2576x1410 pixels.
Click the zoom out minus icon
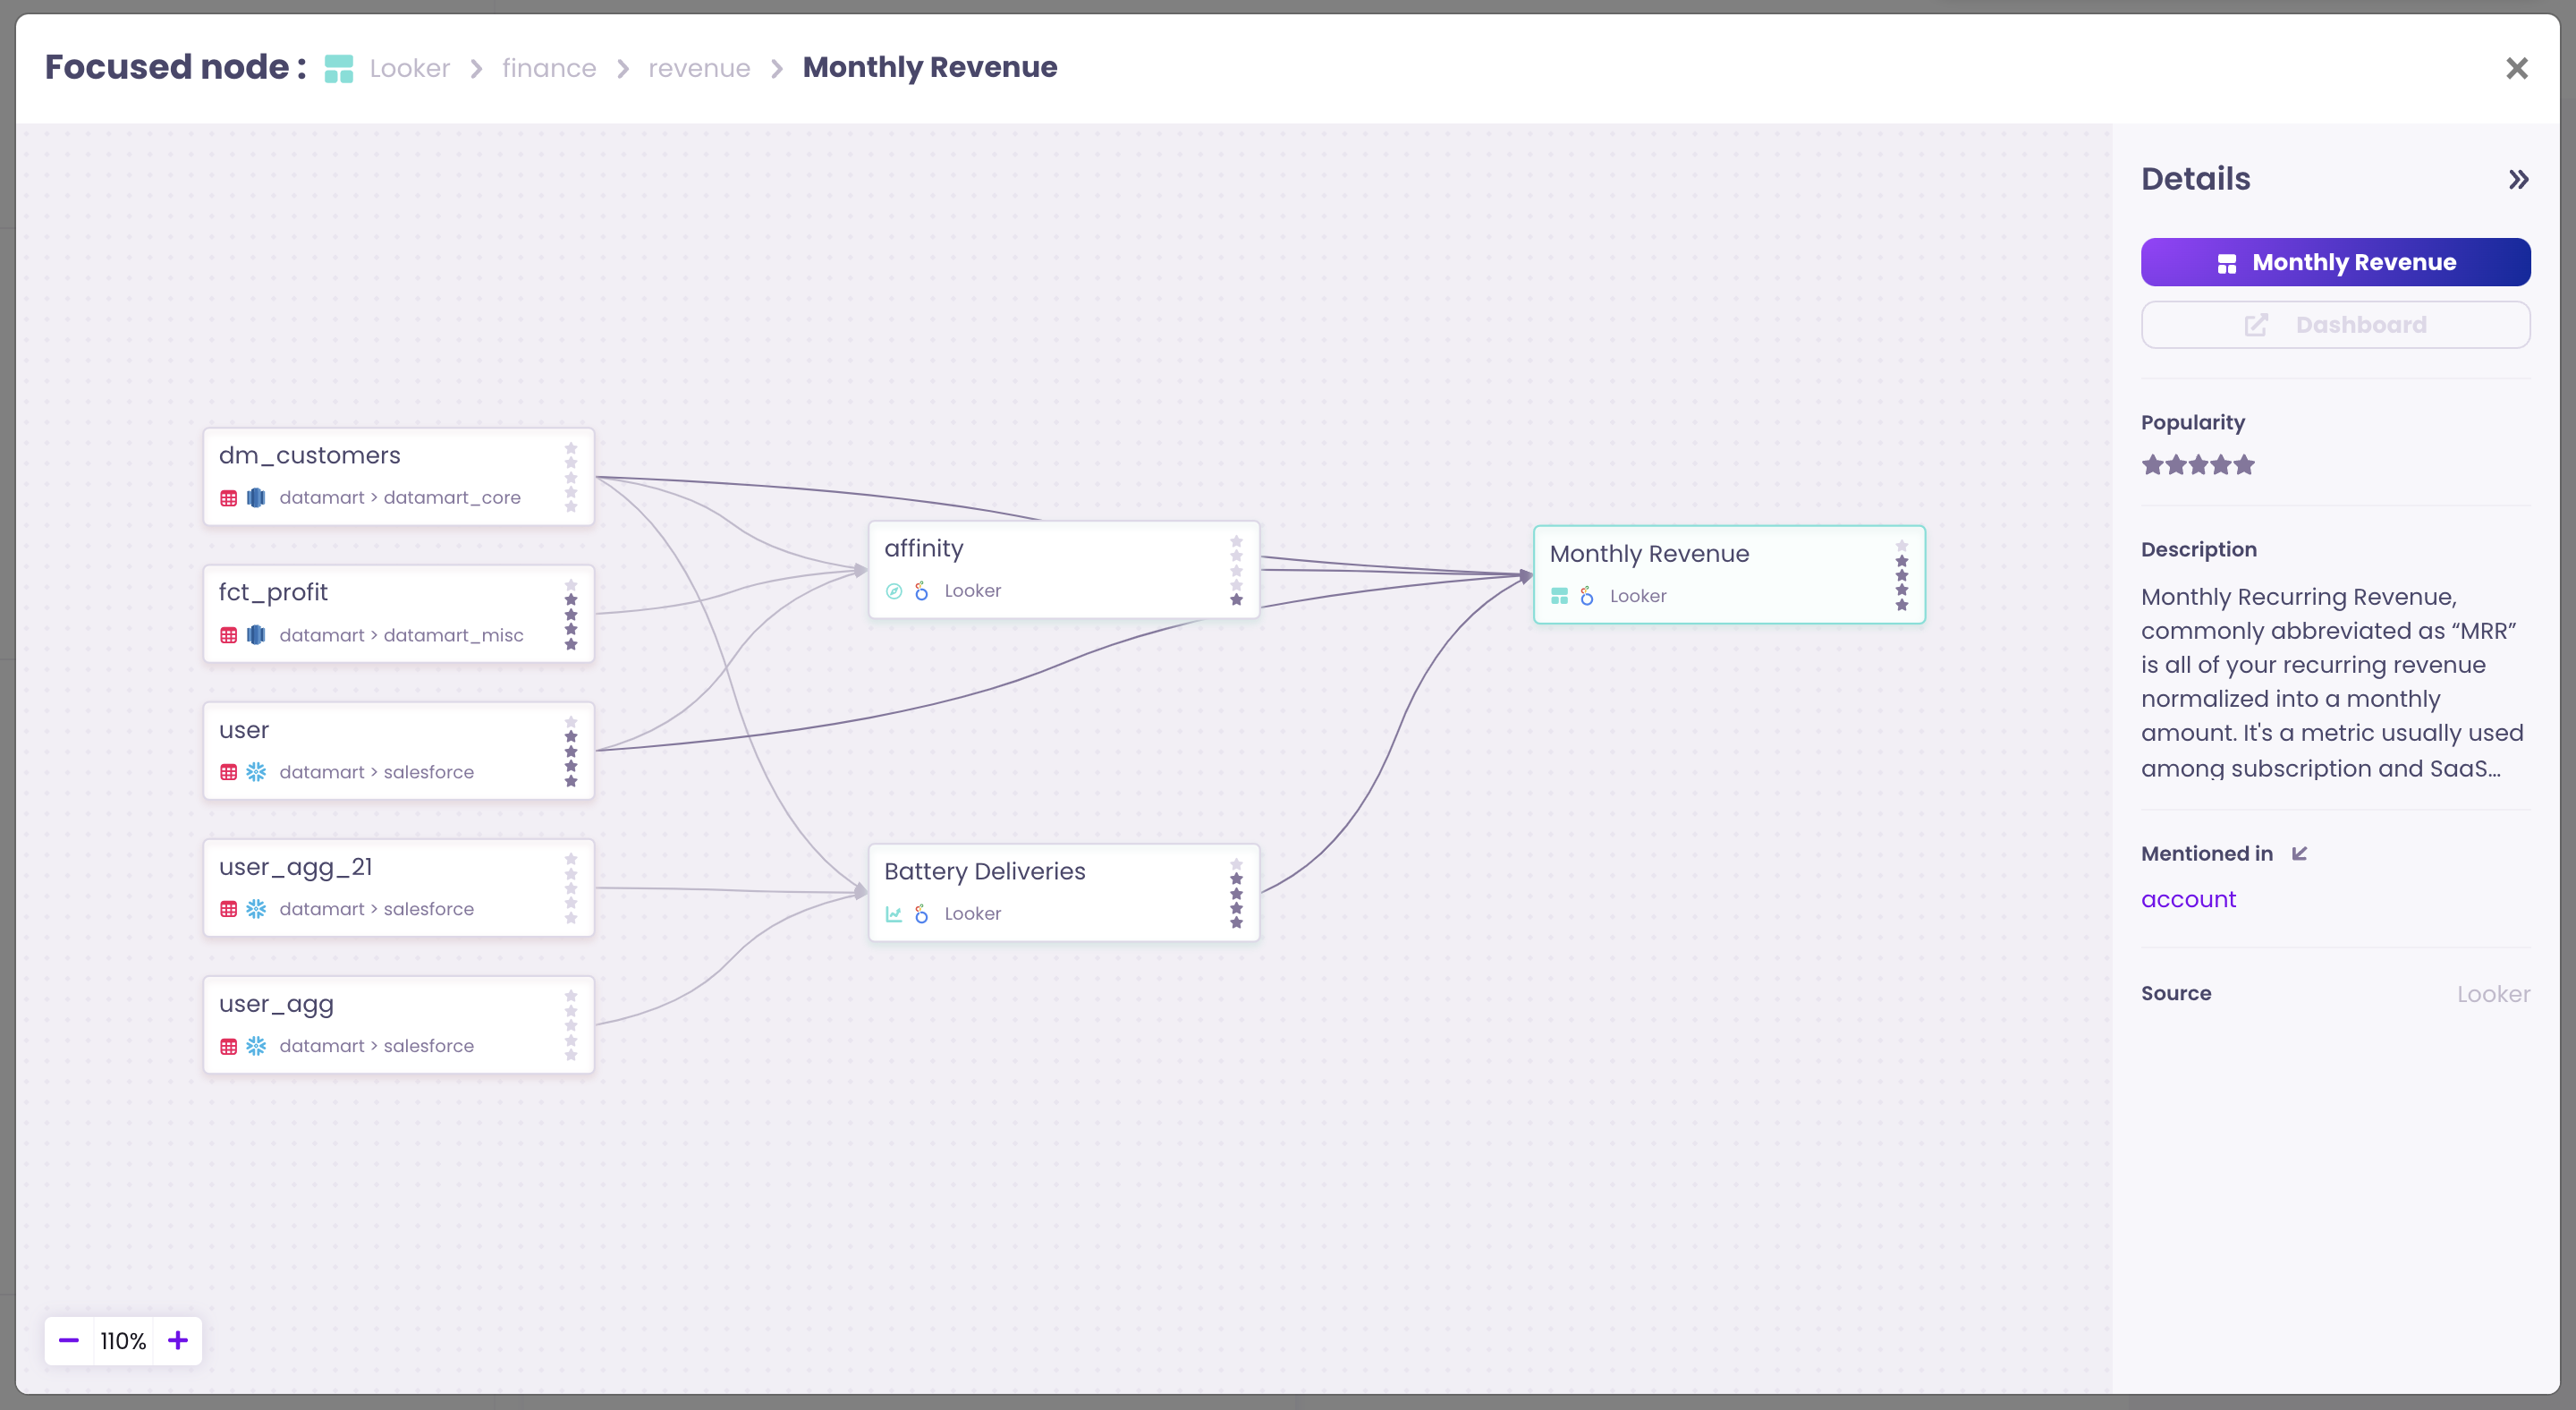(x=69, y=1340)
